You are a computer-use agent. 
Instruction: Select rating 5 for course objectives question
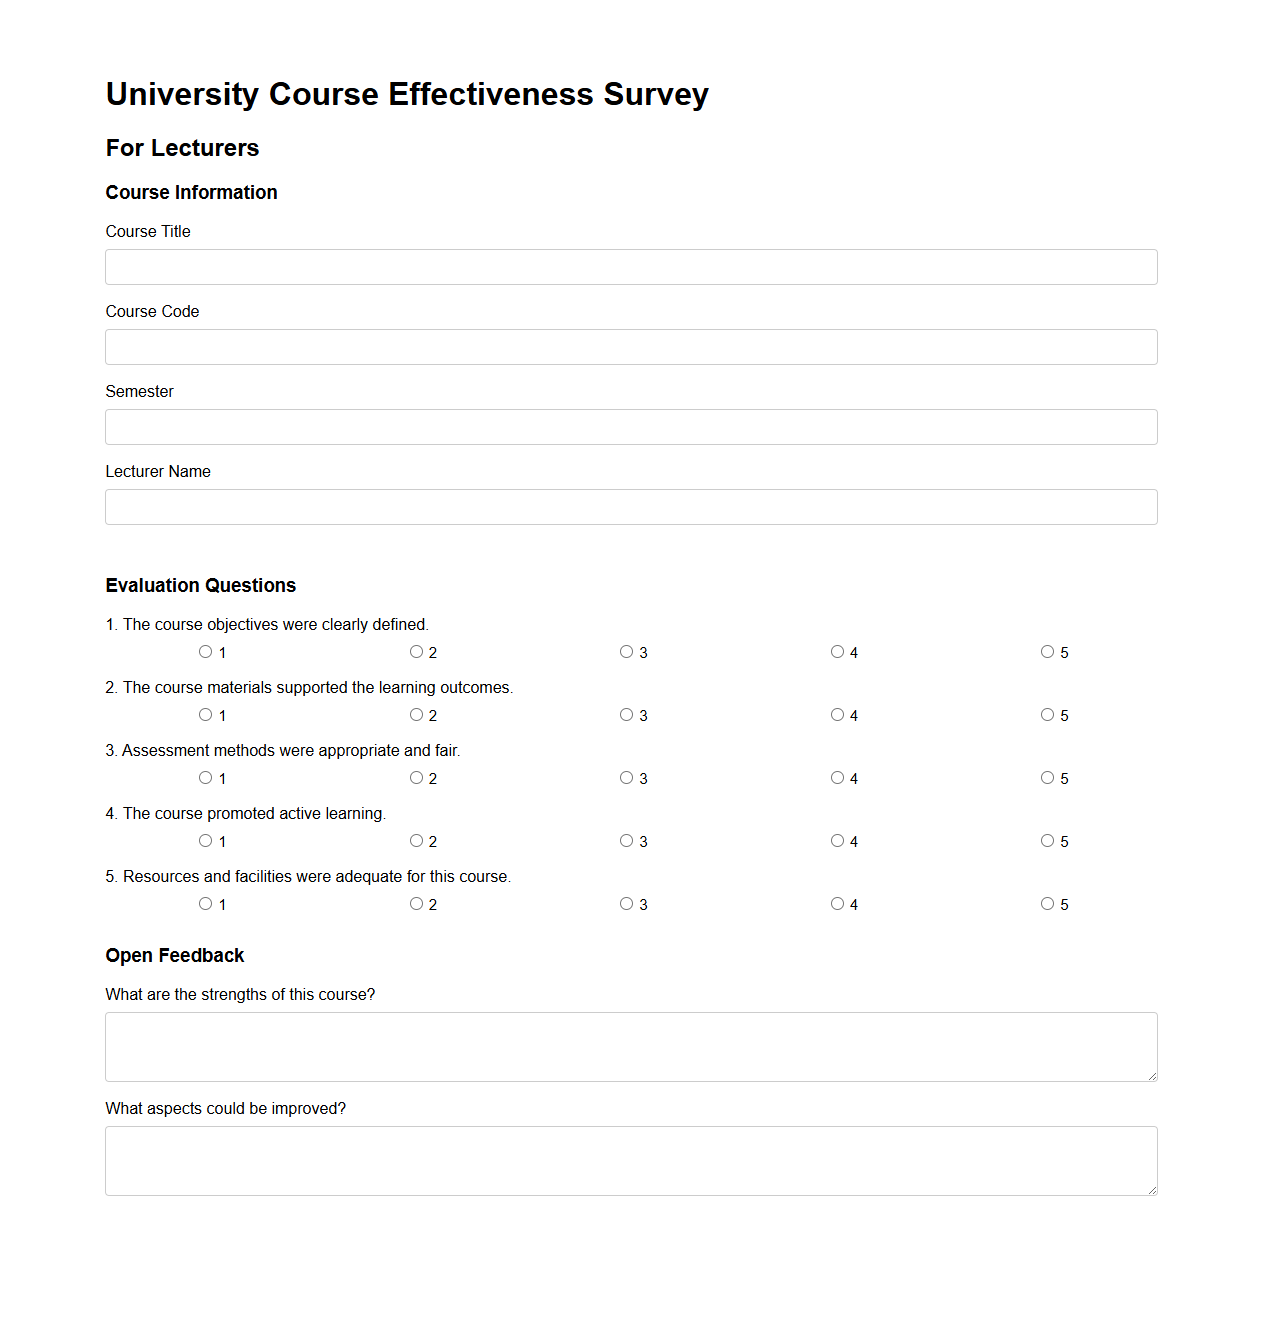pos(1047,651)
